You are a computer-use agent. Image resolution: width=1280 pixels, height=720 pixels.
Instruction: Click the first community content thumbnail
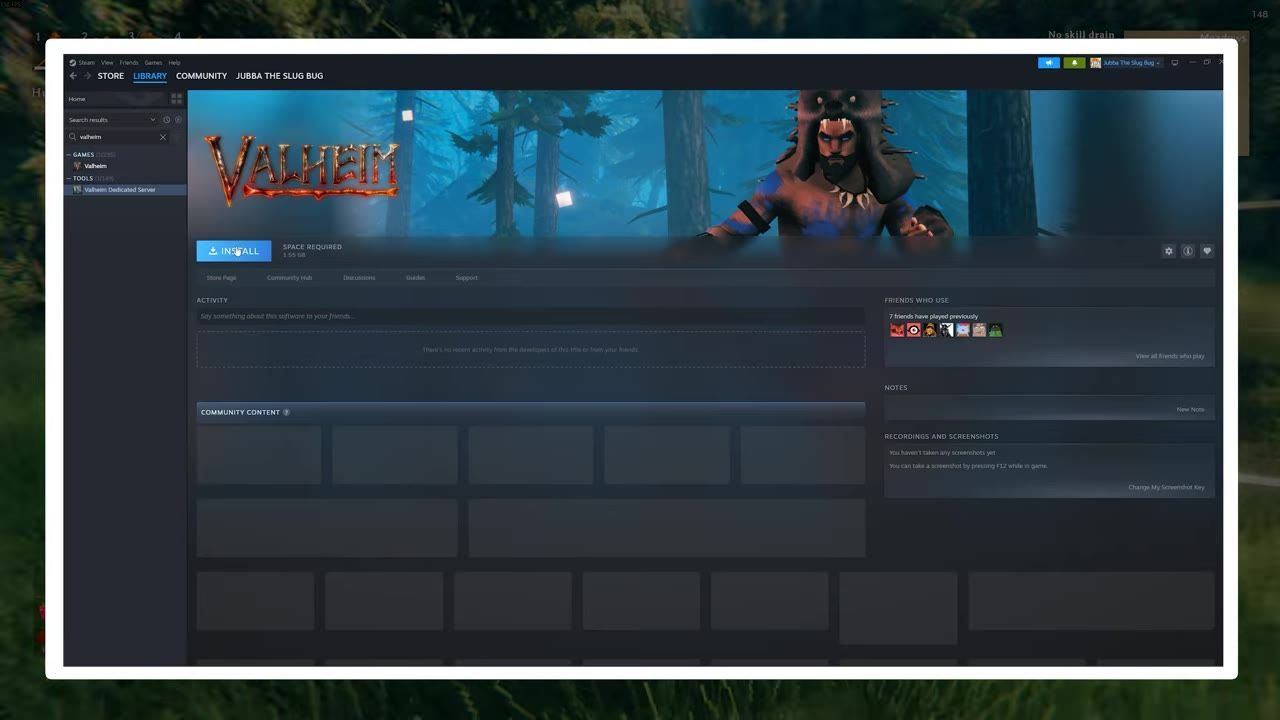[259, 455]
